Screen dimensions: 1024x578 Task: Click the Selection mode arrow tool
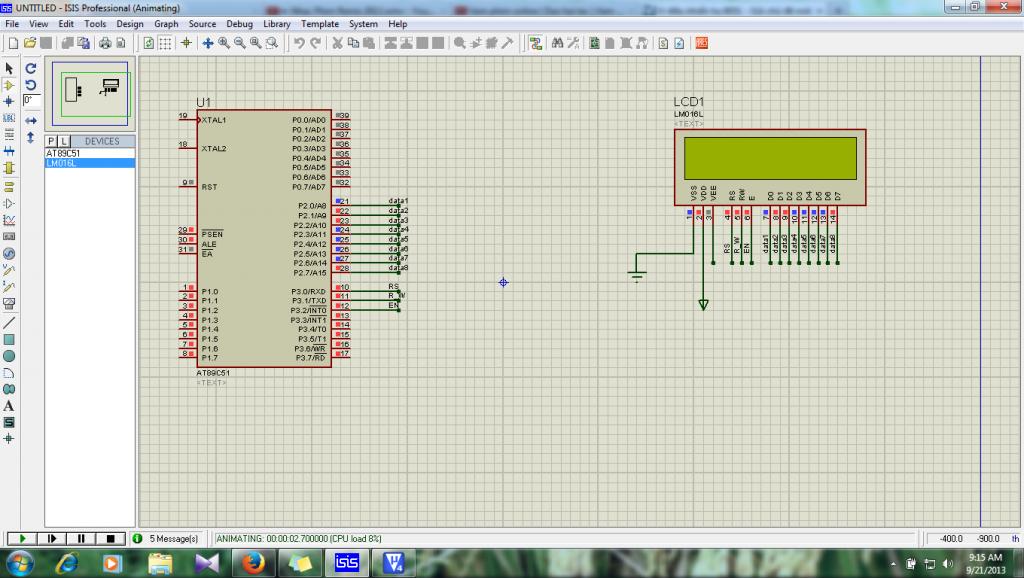pyautogui.click(x=9, y=68)
